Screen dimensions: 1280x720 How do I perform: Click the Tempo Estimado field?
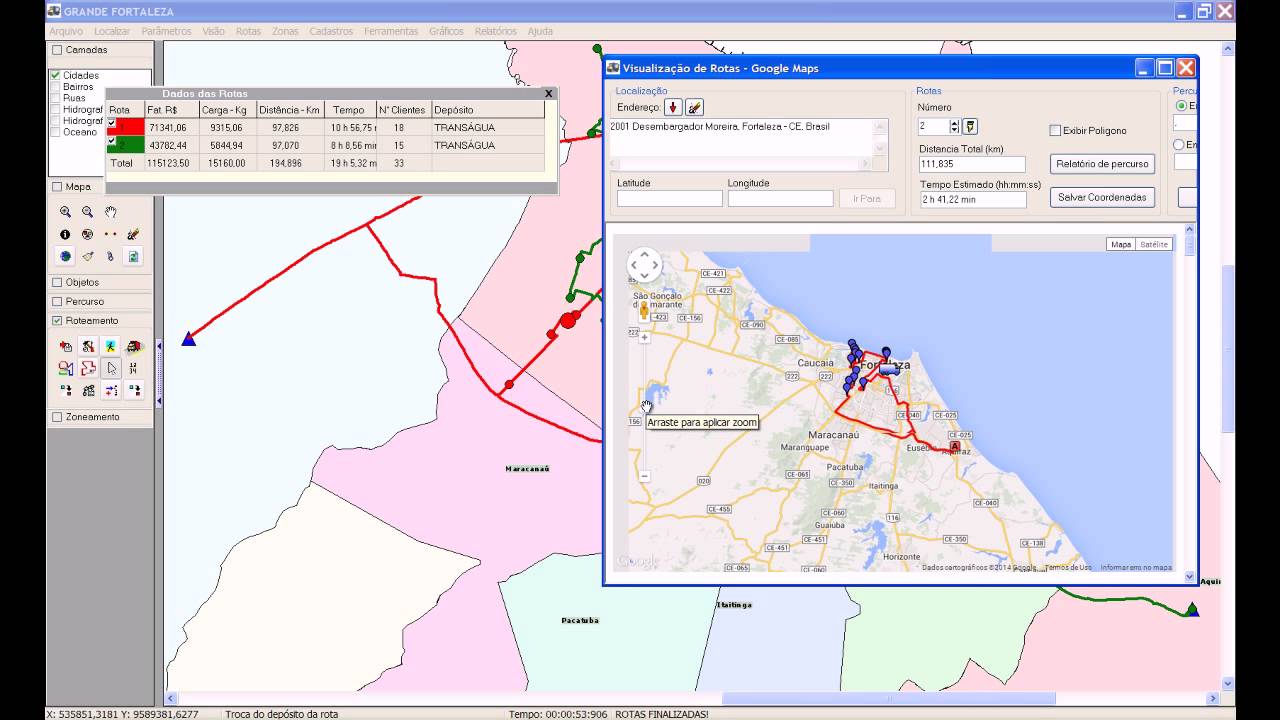[973, 200]
